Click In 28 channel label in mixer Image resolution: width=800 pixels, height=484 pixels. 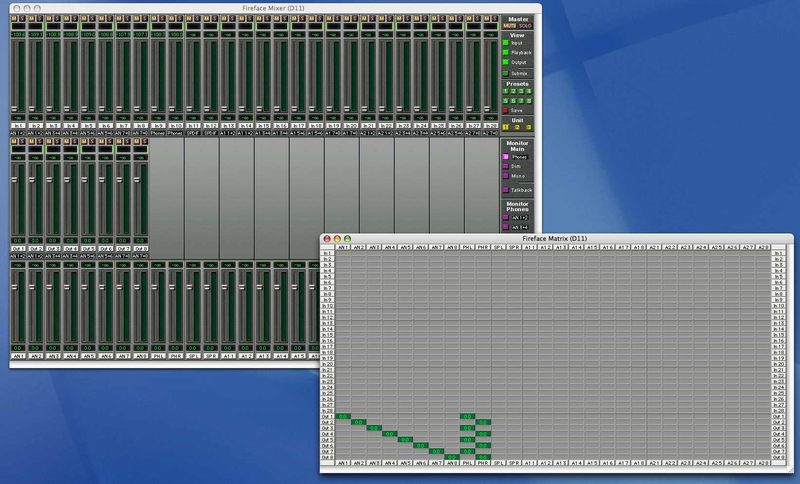pyautogui.click(x=490, y=125)
